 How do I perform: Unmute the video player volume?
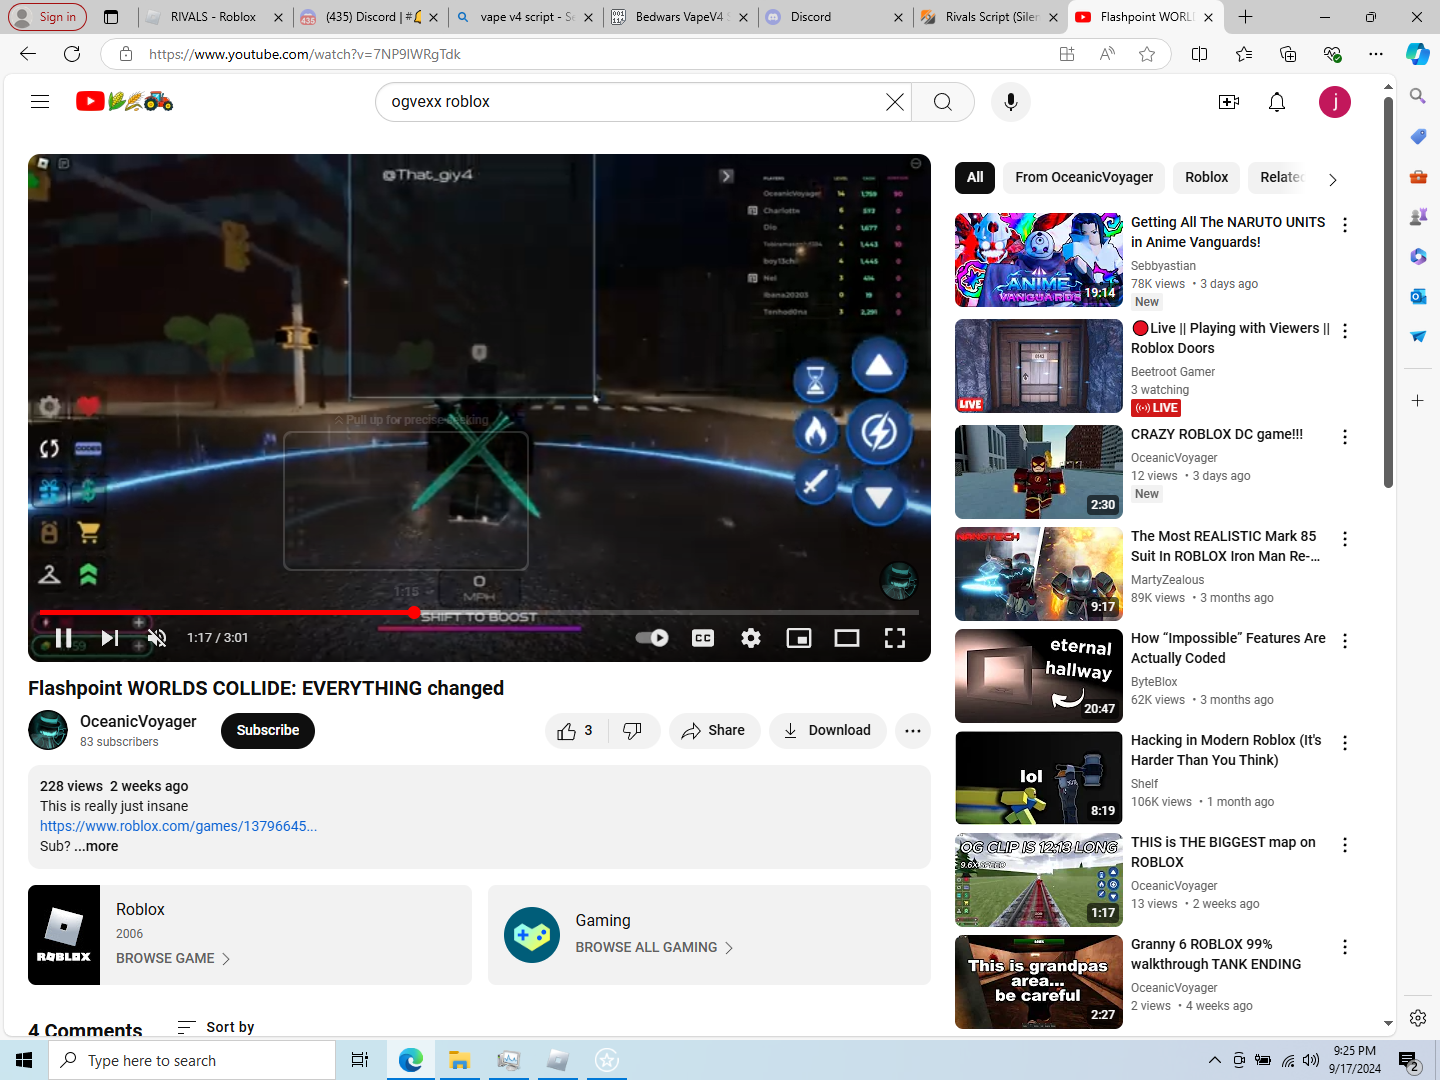tap(157, 638)
